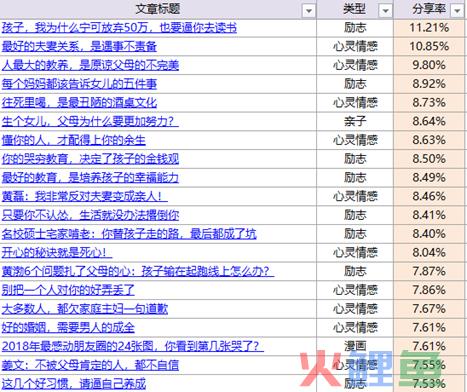The width and height of the screenshot is (467, 392).
Task: Open link 懂你的人，才配得上你的余生
Action: pos(73,140)
